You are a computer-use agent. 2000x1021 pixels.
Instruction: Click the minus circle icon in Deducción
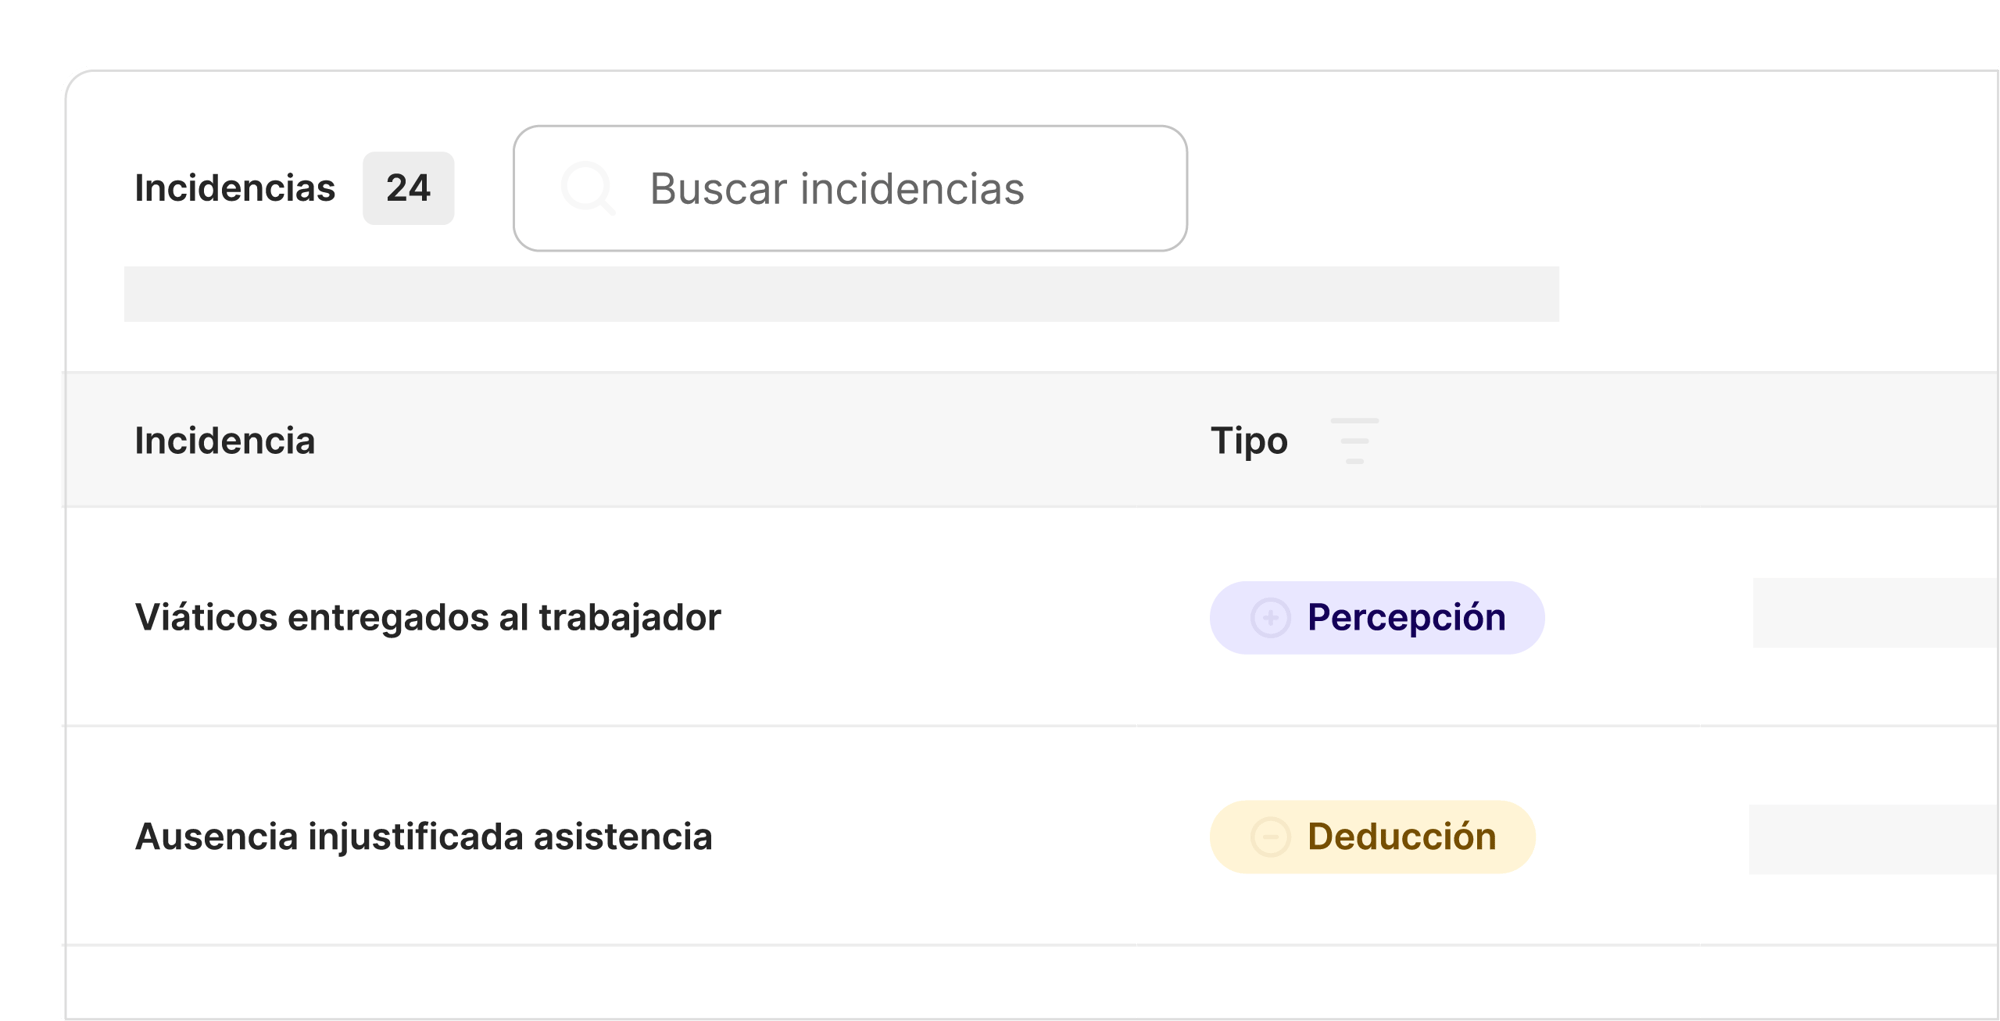[1270, 837]
